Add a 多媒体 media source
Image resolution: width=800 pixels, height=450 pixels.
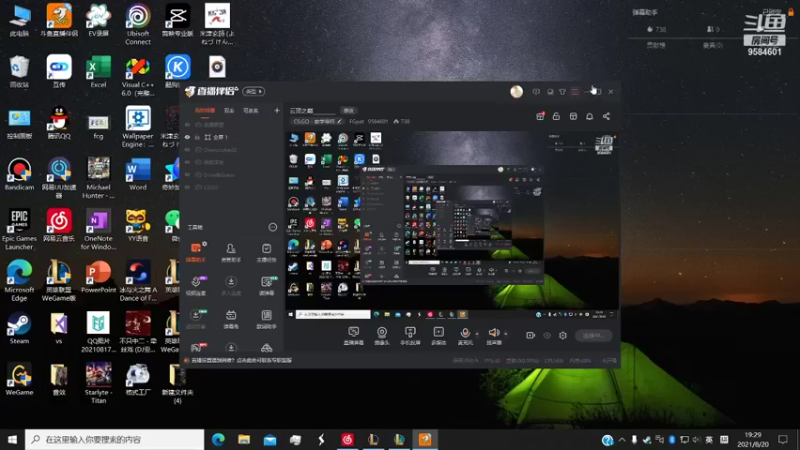point(438,336)
